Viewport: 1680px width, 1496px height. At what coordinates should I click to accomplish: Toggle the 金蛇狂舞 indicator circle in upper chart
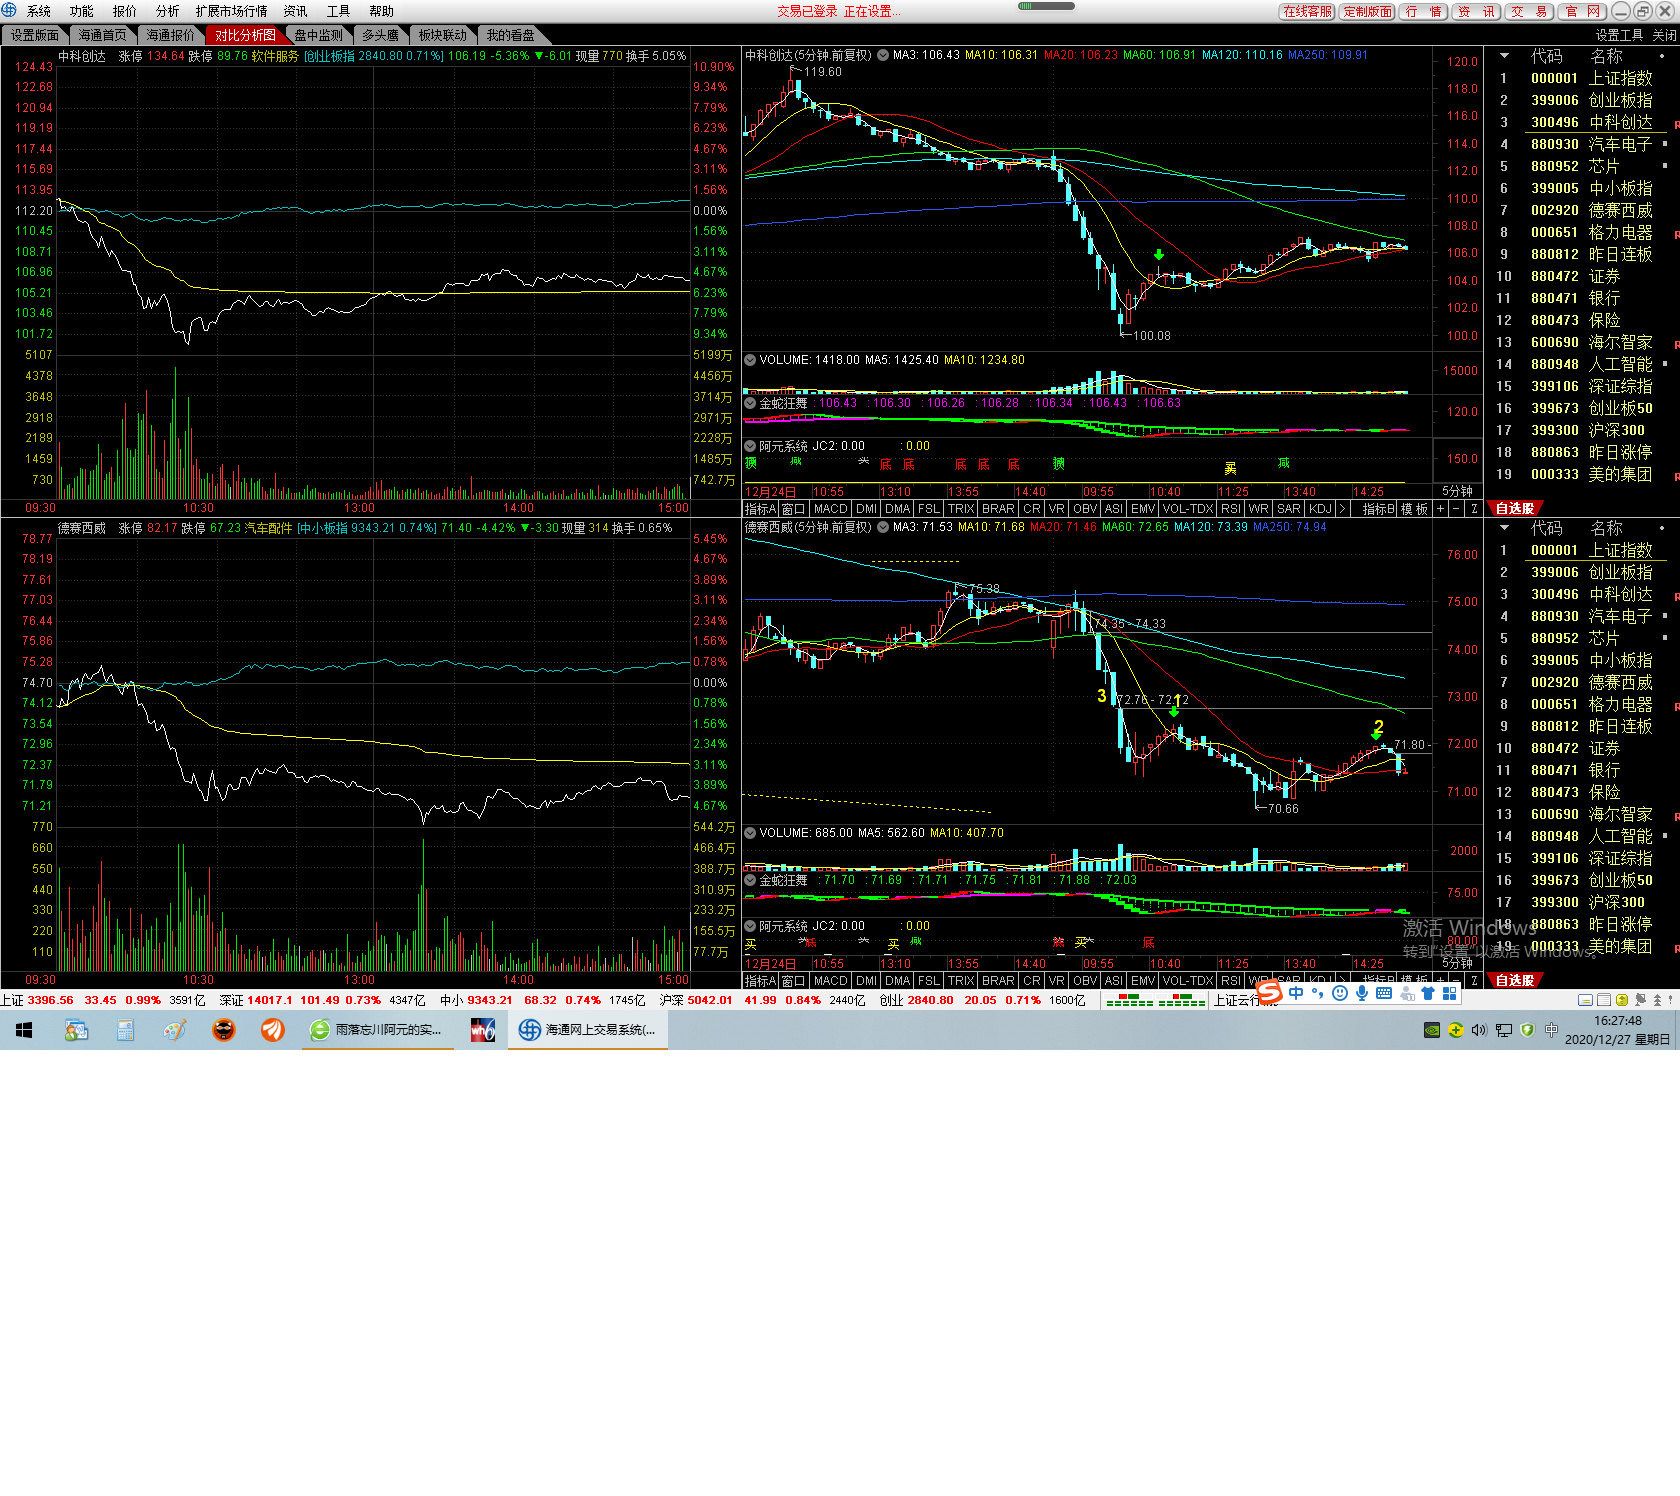[x=750, y=403]
